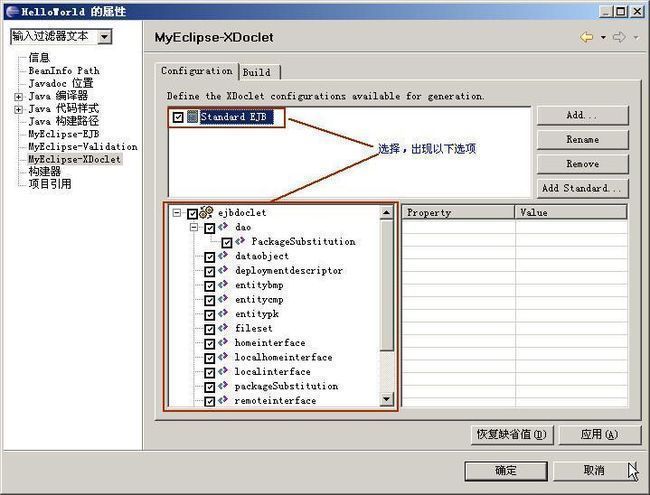Select Javadoc 位置 in the tree
The width and height of the screenshot is (650, 495).
click(x=61, y=83)
